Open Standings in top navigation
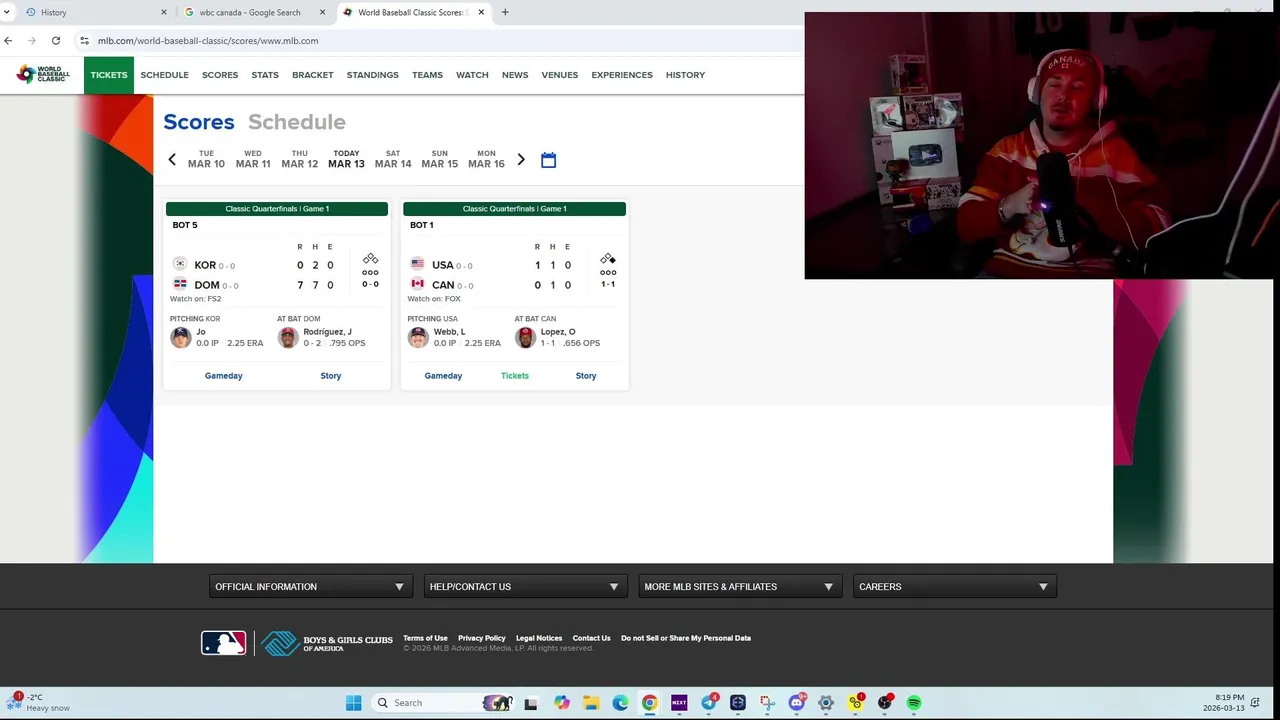This screenshot has height=720, width=1280. tap(372, 75)
